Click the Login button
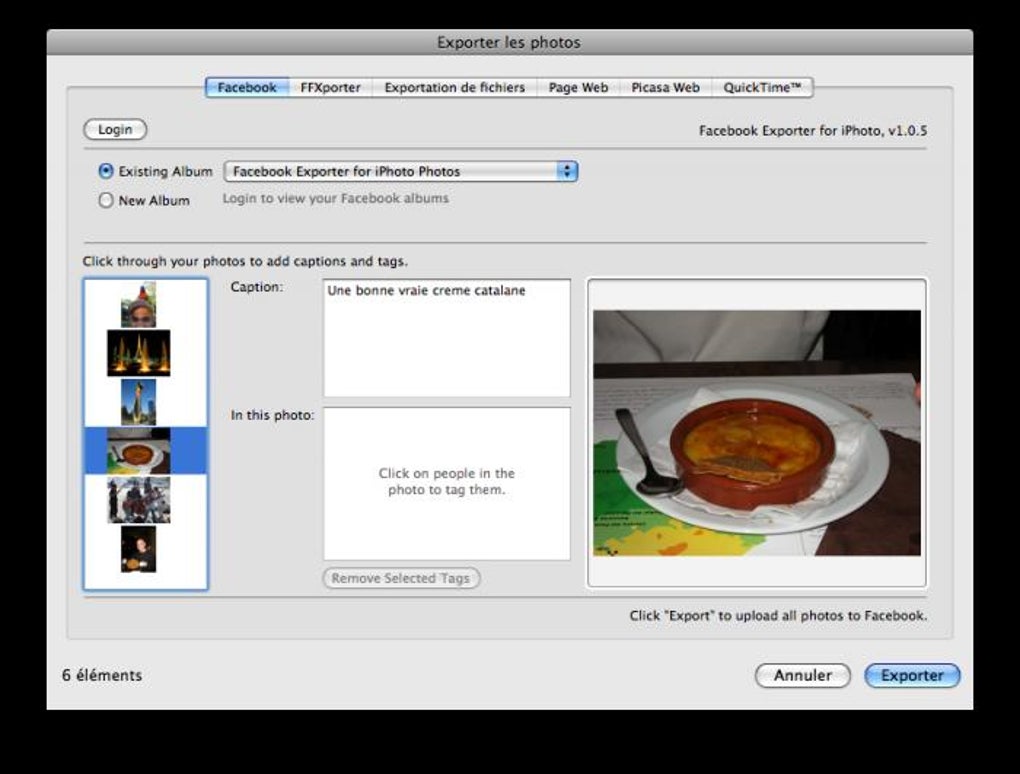The width and height of the screenshot is (1020, 774). click(x=115, y=129)
